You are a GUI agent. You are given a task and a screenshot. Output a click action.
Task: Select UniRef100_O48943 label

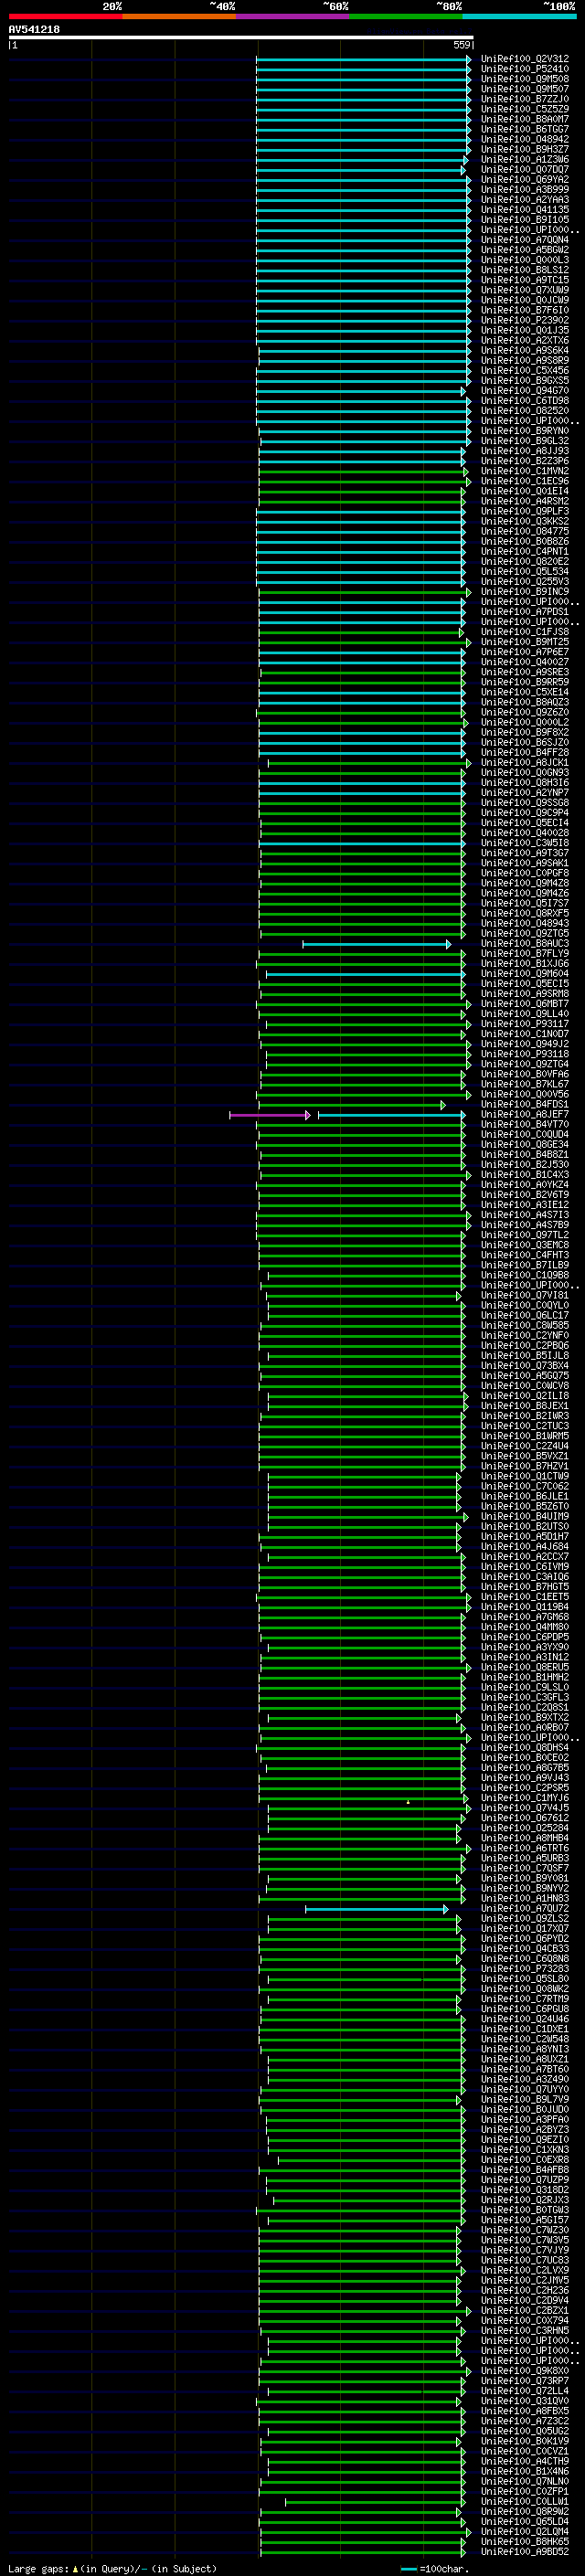525,923
